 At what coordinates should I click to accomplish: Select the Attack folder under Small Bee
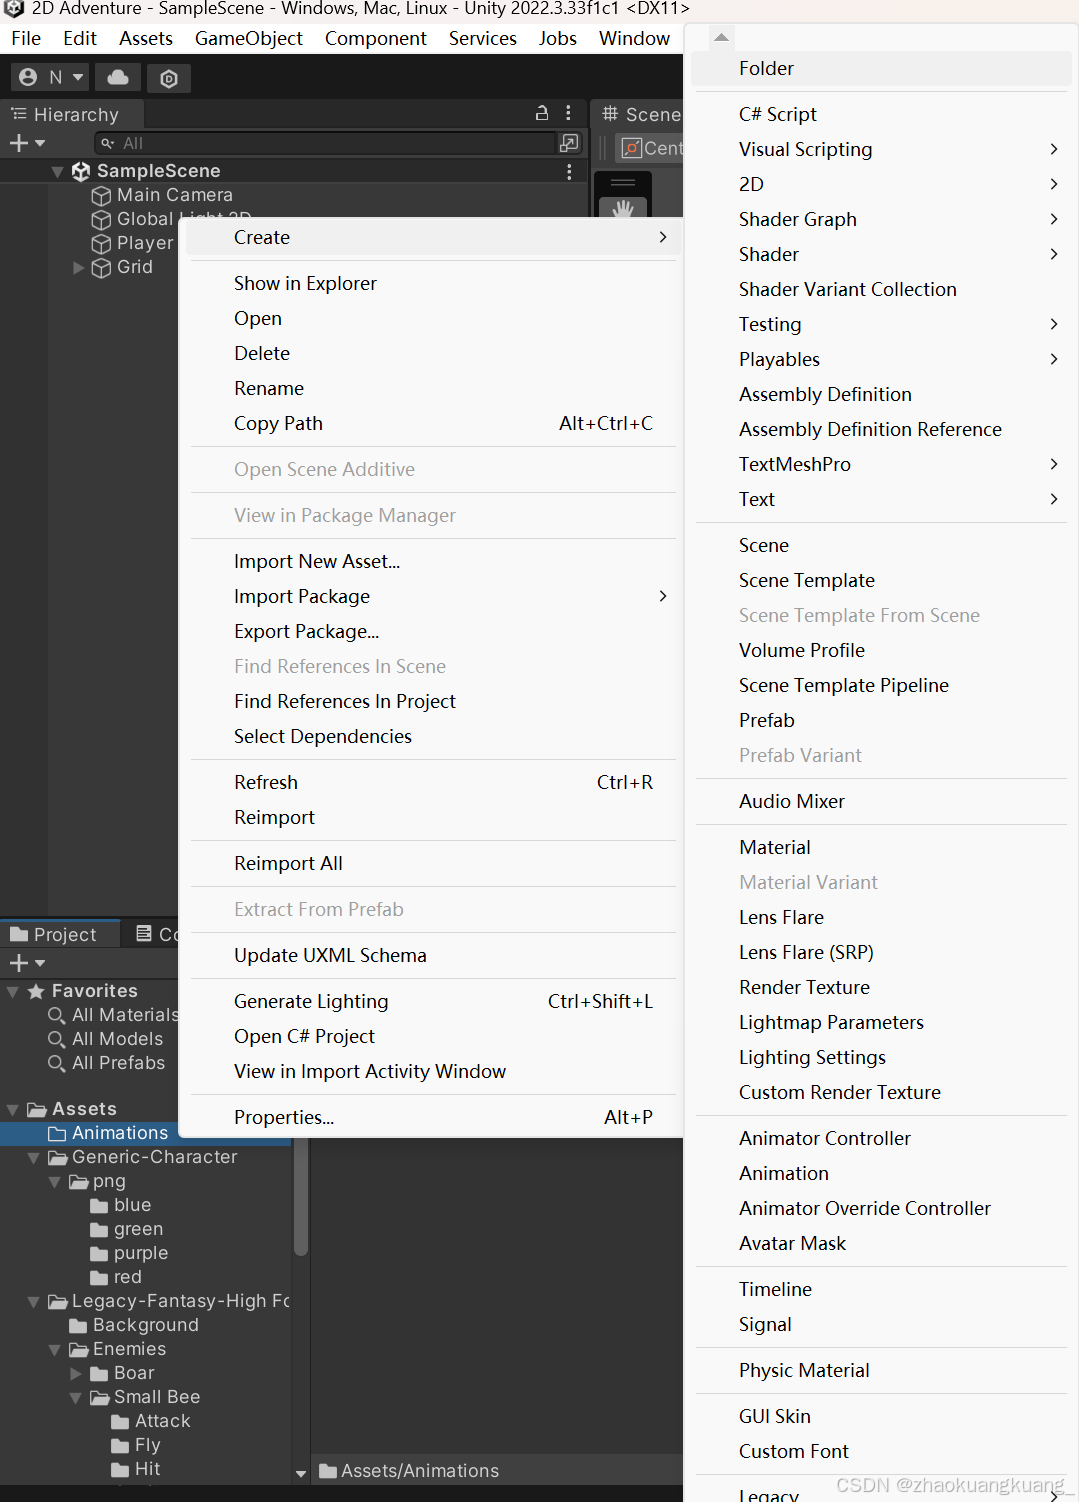(151, 1421)
